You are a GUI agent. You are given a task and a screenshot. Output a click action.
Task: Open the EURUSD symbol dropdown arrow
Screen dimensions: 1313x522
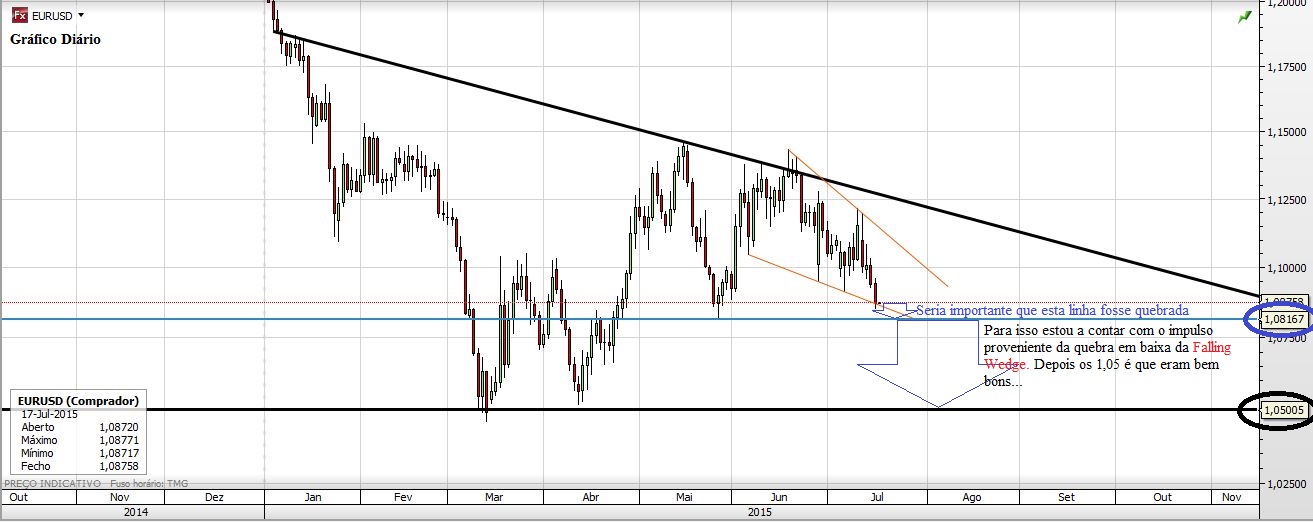tap(81, 16)
